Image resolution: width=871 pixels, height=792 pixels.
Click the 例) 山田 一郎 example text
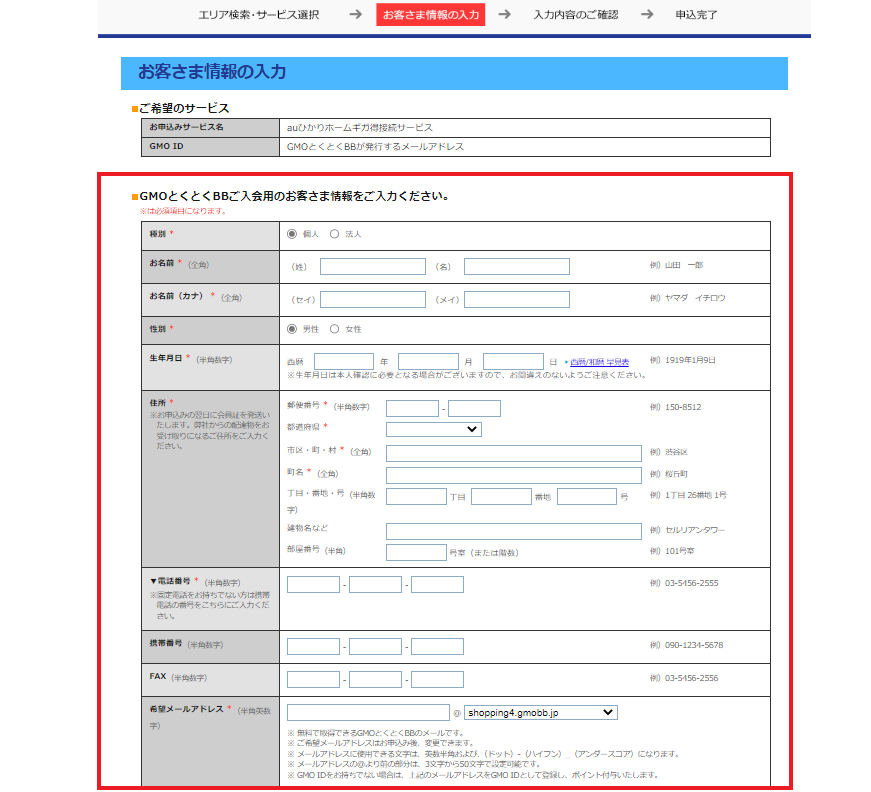pos(677,265)
